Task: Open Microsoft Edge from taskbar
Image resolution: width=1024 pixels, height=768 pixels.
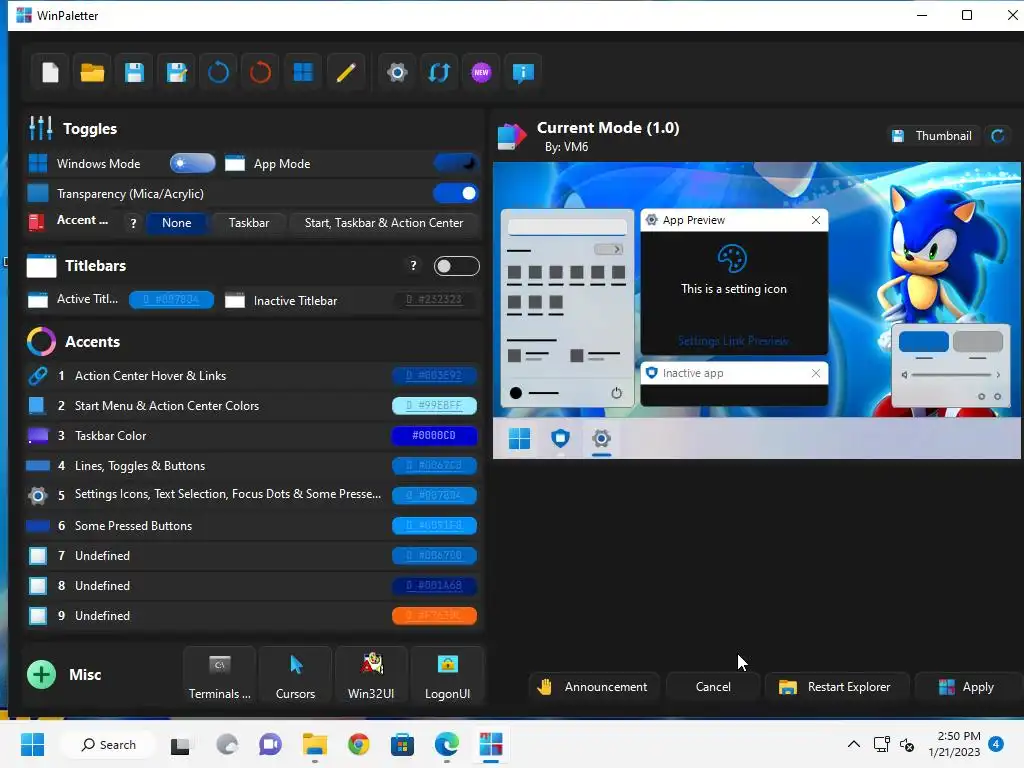Action: point(447,744)
